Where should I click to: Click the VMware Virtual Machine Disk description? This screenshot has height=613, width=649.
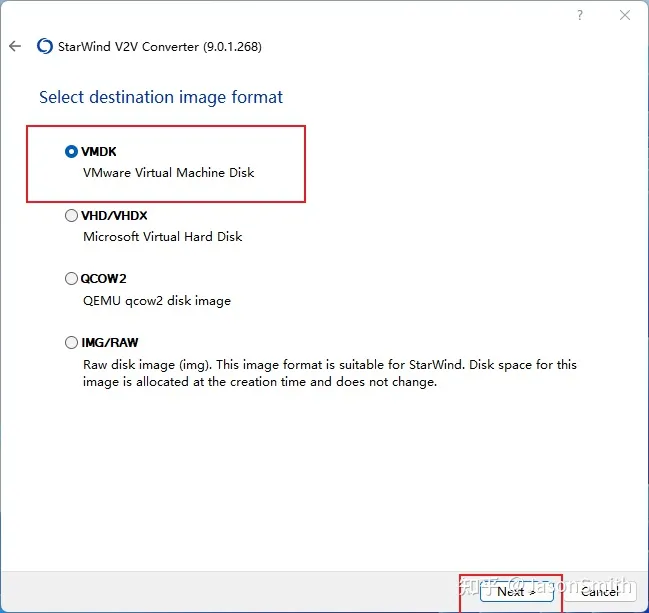[168, 173]
